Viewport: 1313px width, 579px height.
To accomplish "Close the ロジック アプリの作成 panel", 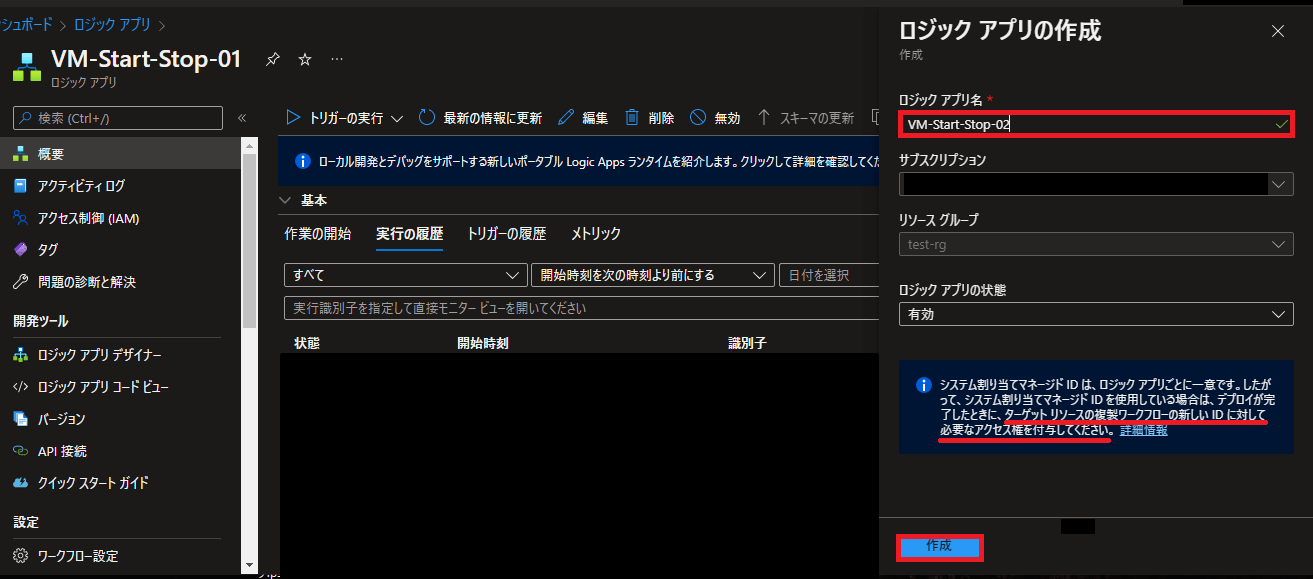I will click(x=1278, y=31).
